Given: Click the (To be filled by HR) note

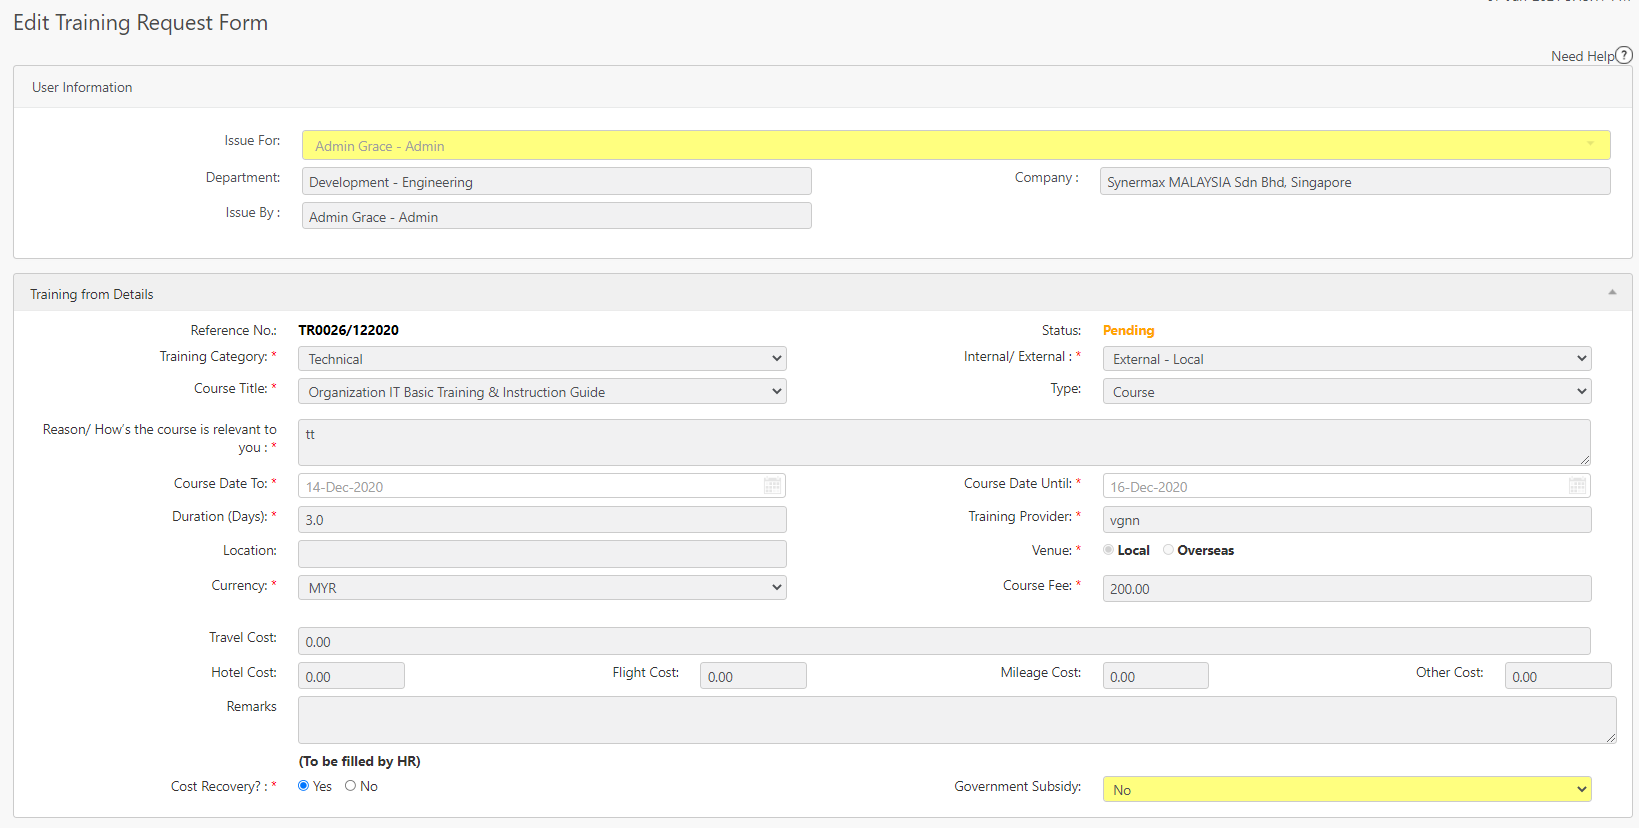Looking at the screenshot, I should point(359,761).
